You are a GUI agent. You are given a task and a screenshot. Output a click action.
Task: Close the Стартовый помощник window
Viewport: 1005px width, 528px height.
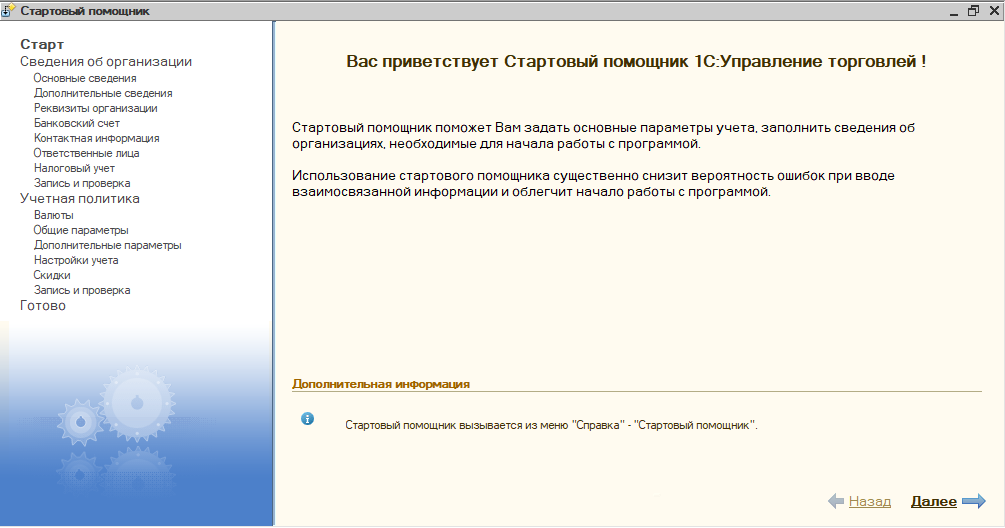(x=994, y=11)
